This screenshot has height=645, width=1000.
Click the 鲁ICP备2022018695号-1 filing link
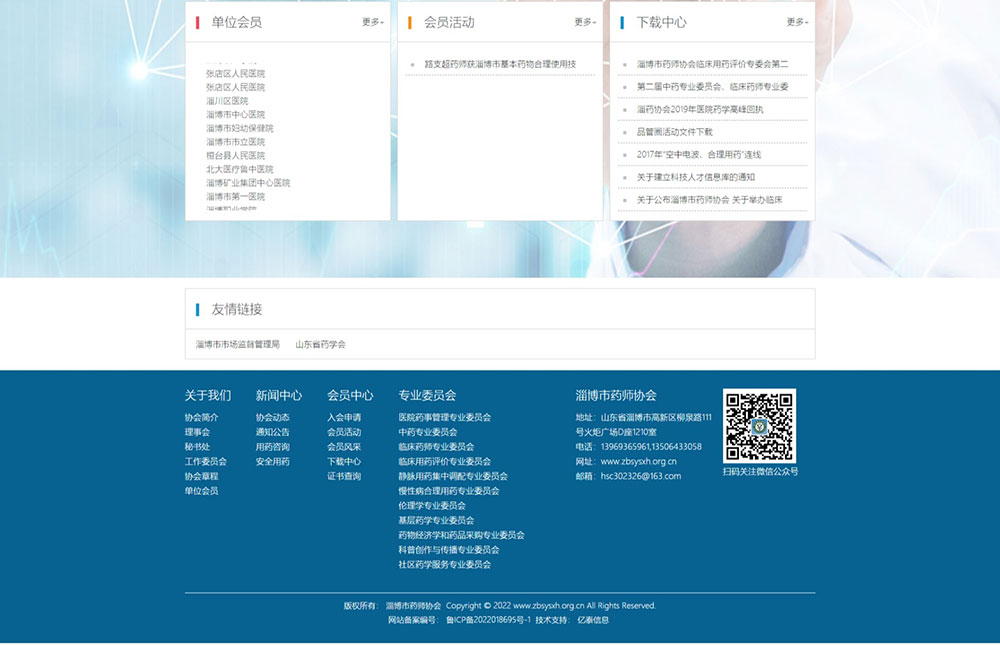click(488, 620)
